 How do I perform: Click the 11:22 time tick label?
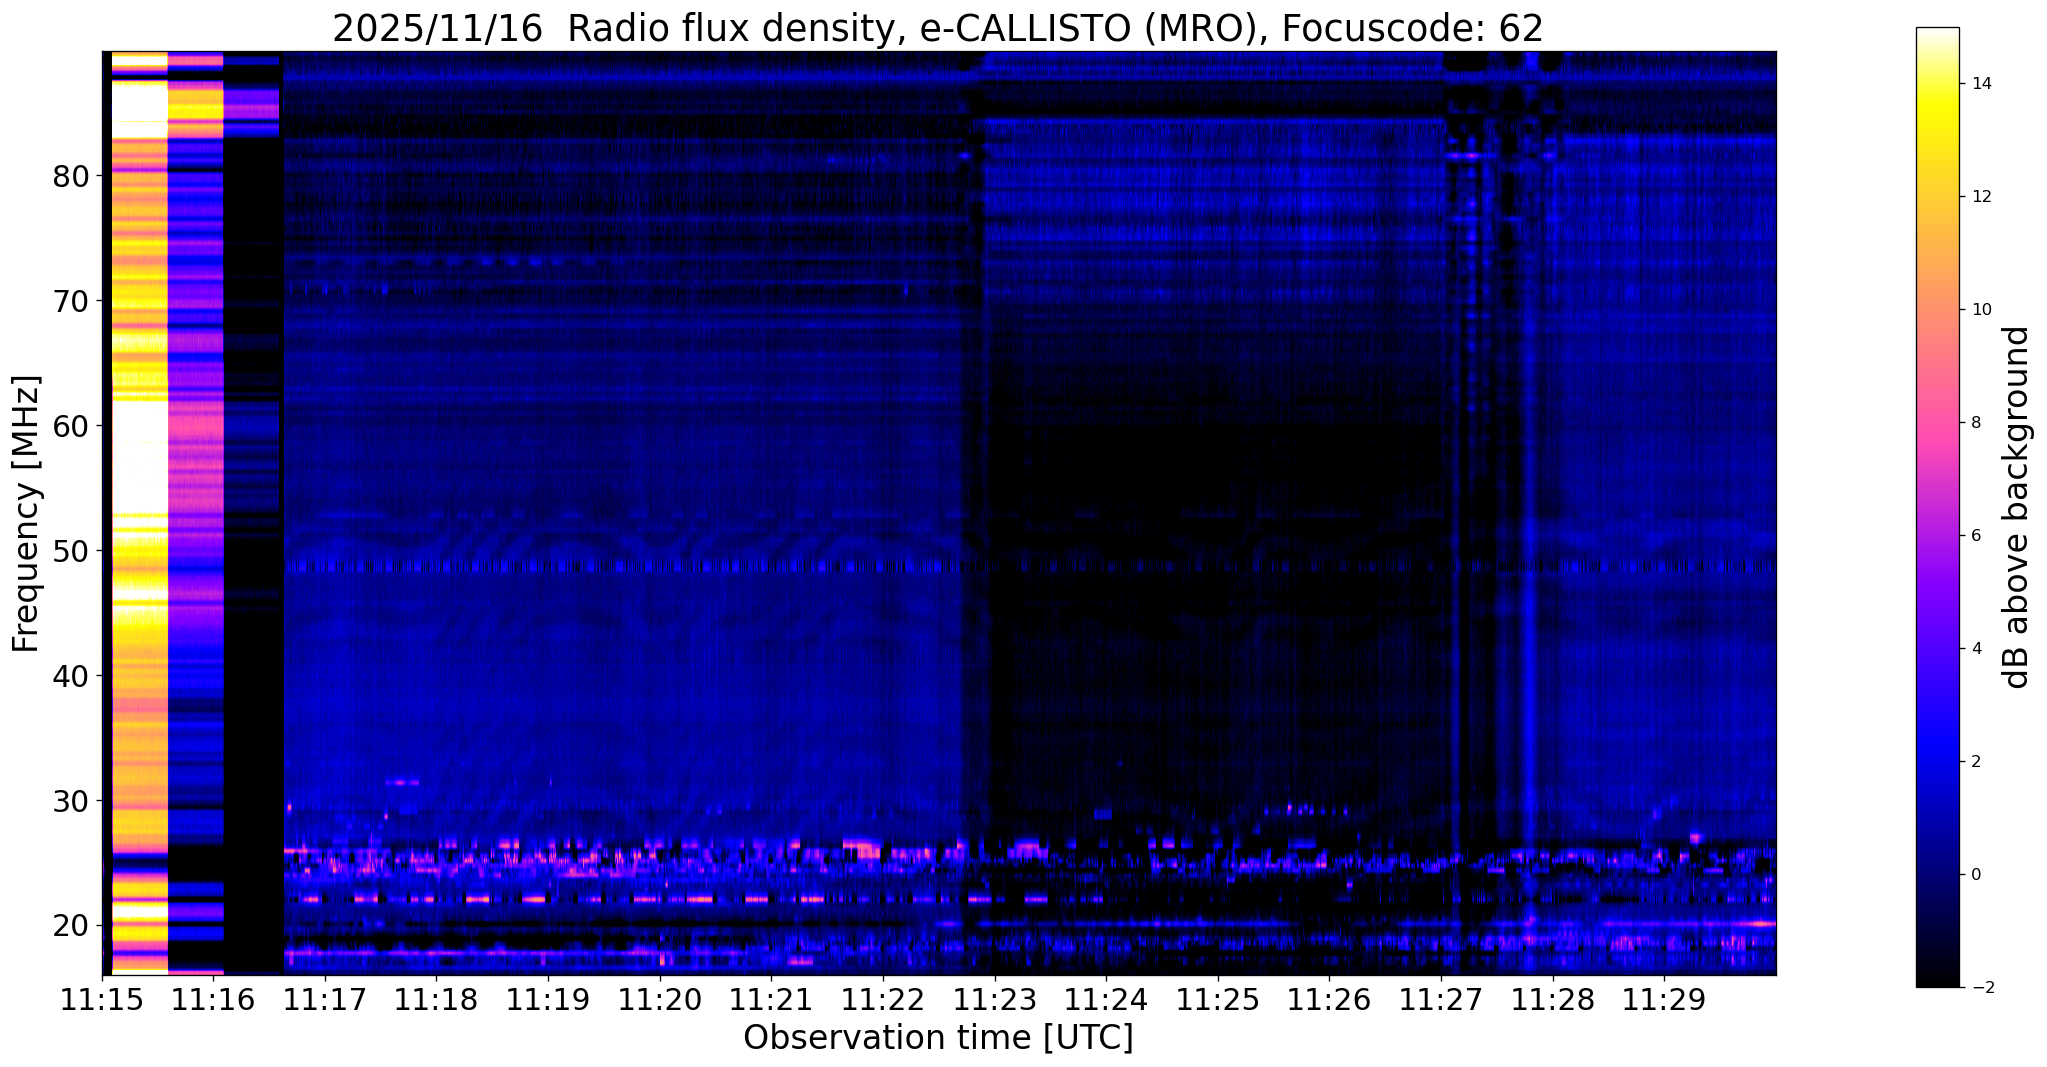tap(883, 1000)
